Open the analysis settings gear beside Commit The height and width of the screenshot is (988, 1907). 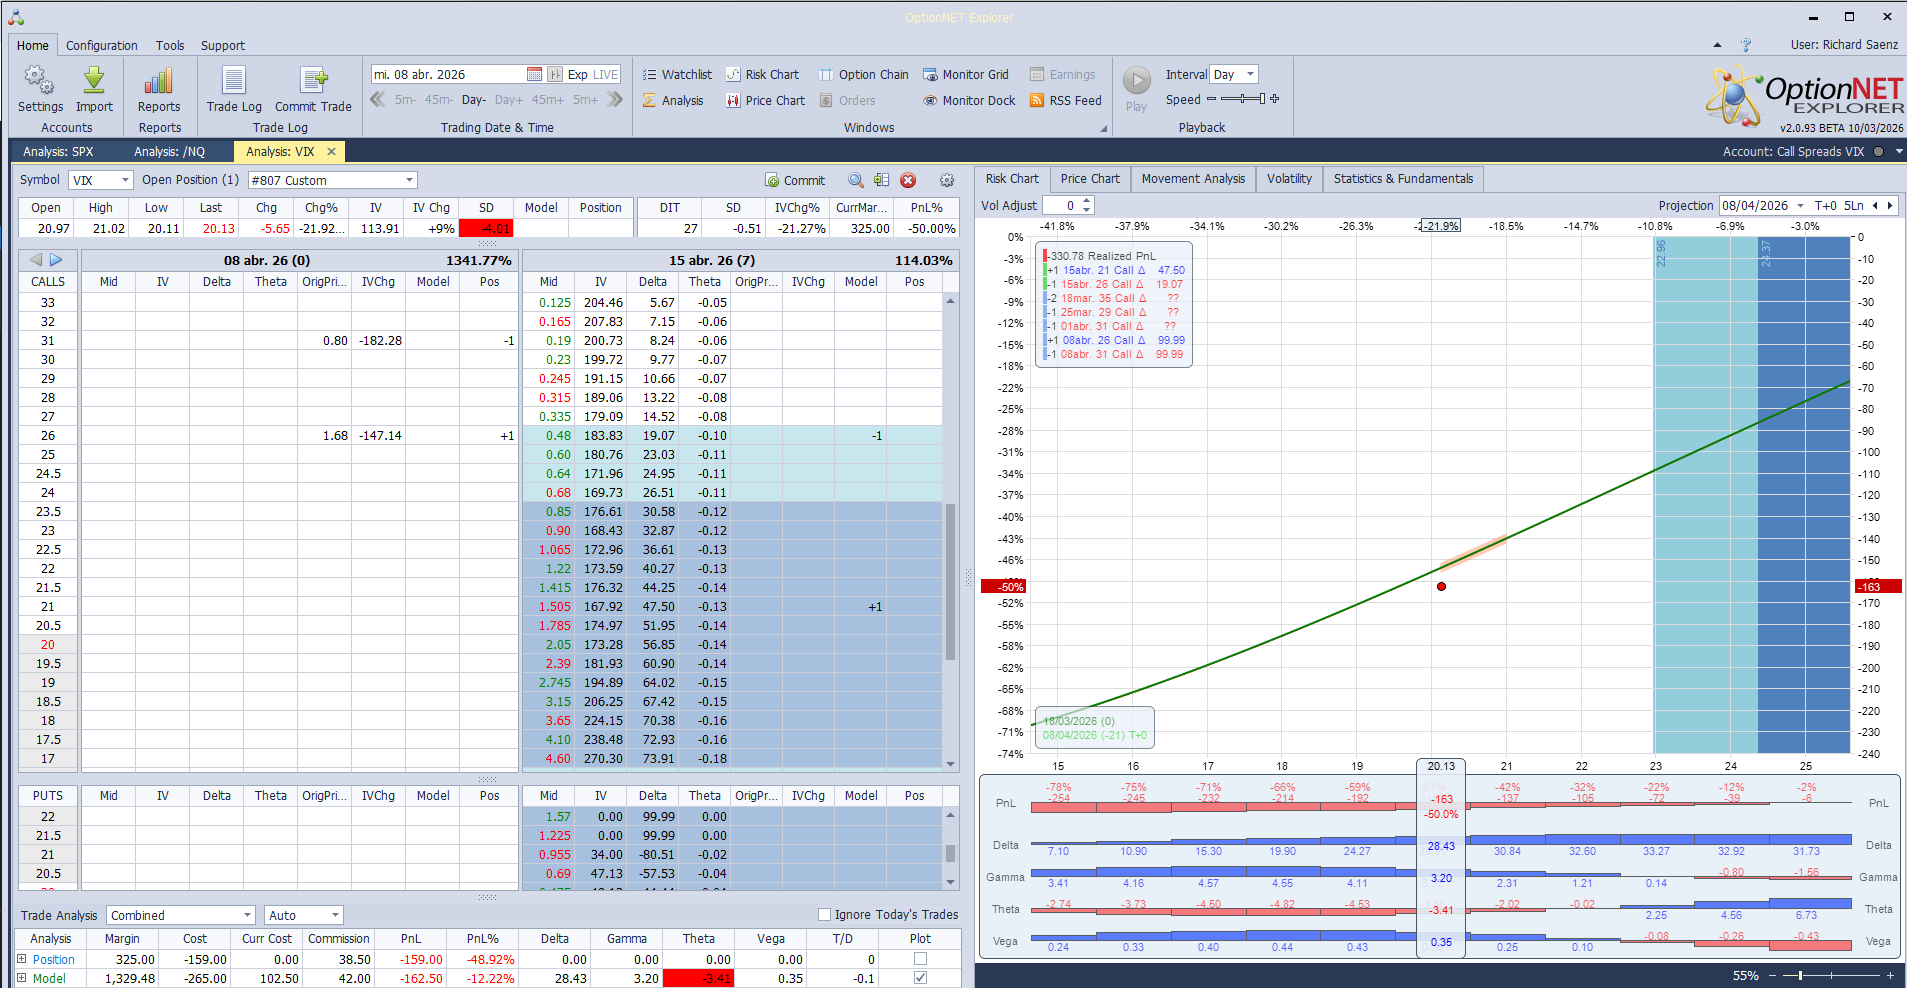click(x=946, y=180)
